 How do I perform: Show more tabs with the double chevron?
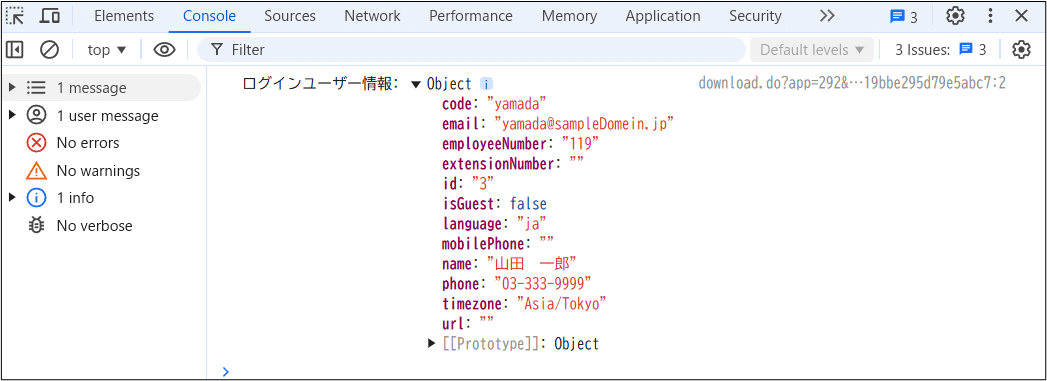click(827, 16)
